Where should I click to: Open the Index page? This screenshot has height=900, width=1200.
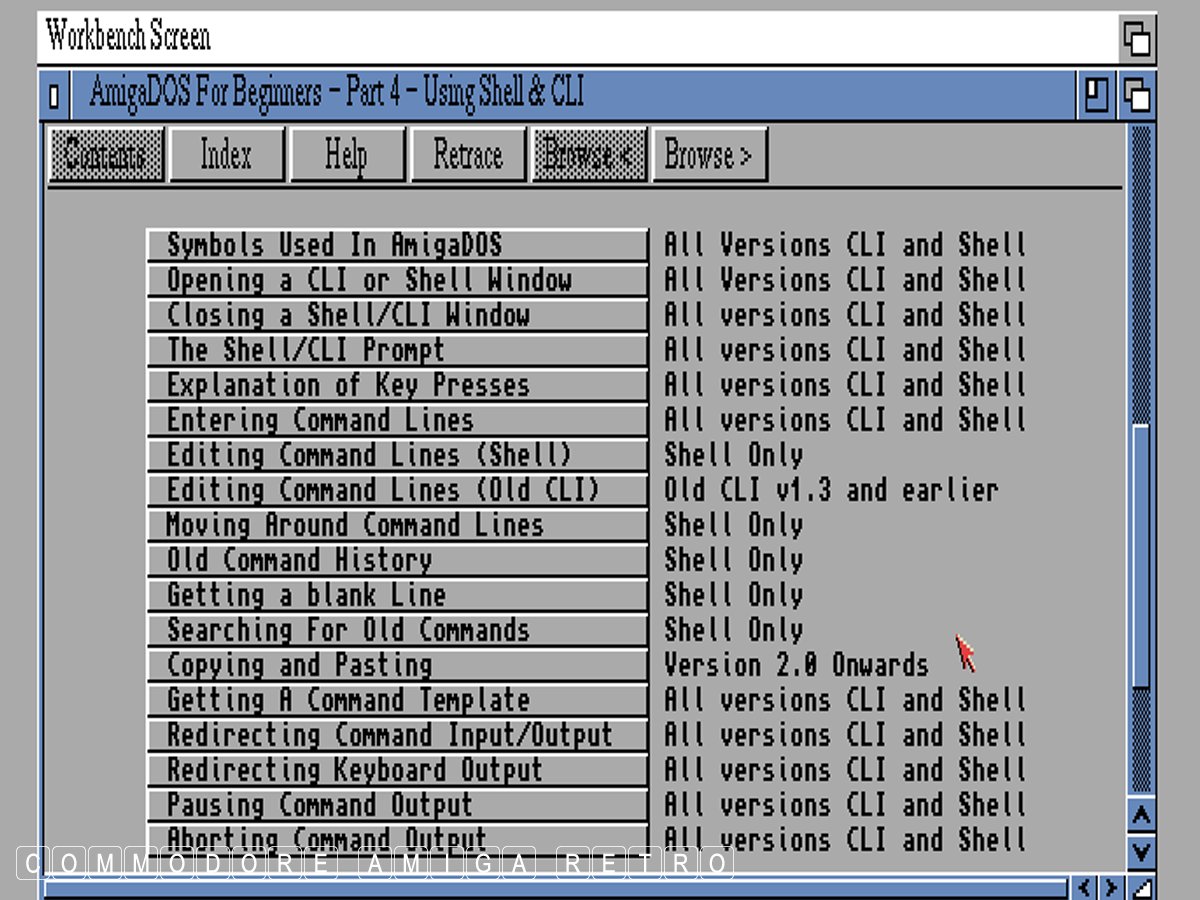click(x=226, y=155)
